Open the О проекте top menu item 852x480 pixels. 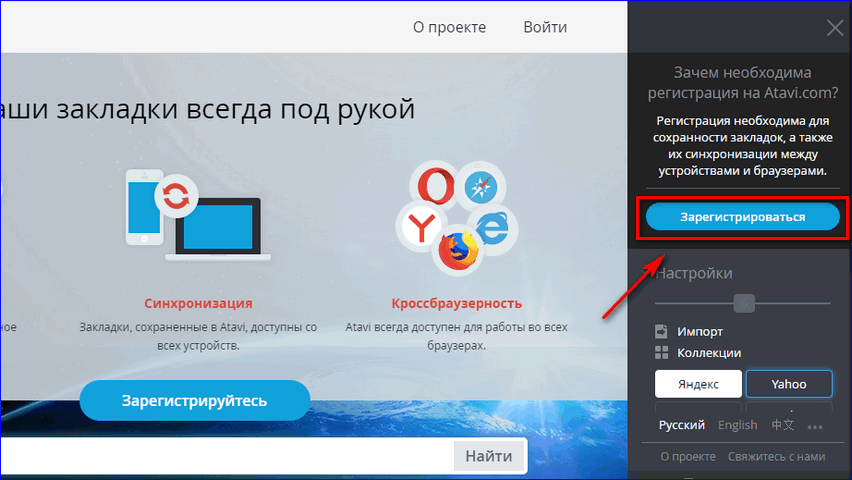tap(449, 27)
